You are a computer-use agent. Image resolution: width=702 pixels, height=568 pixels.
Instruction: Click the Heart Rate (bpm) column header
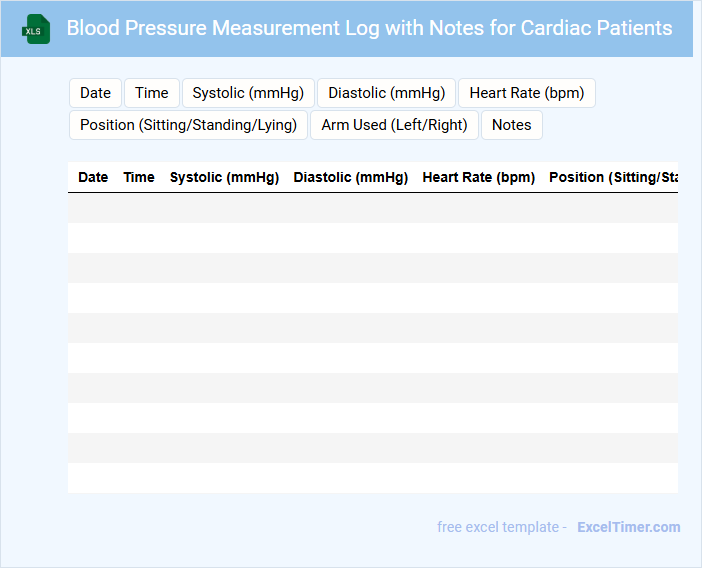478,177
